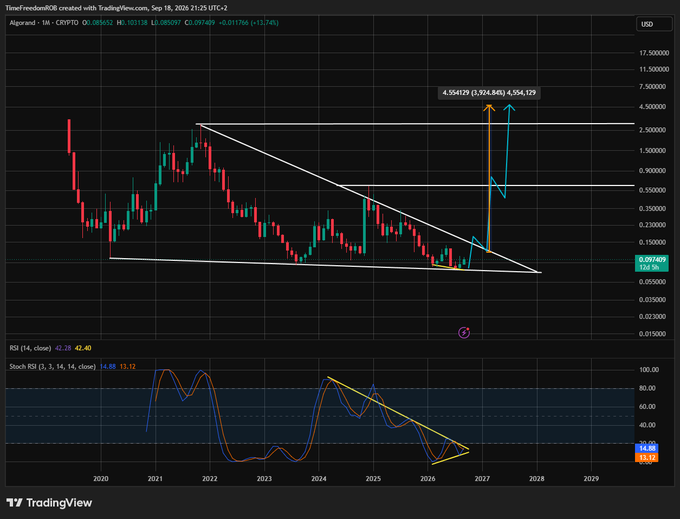
Task: Click the 2029 label on time axis
Action: 591,479
